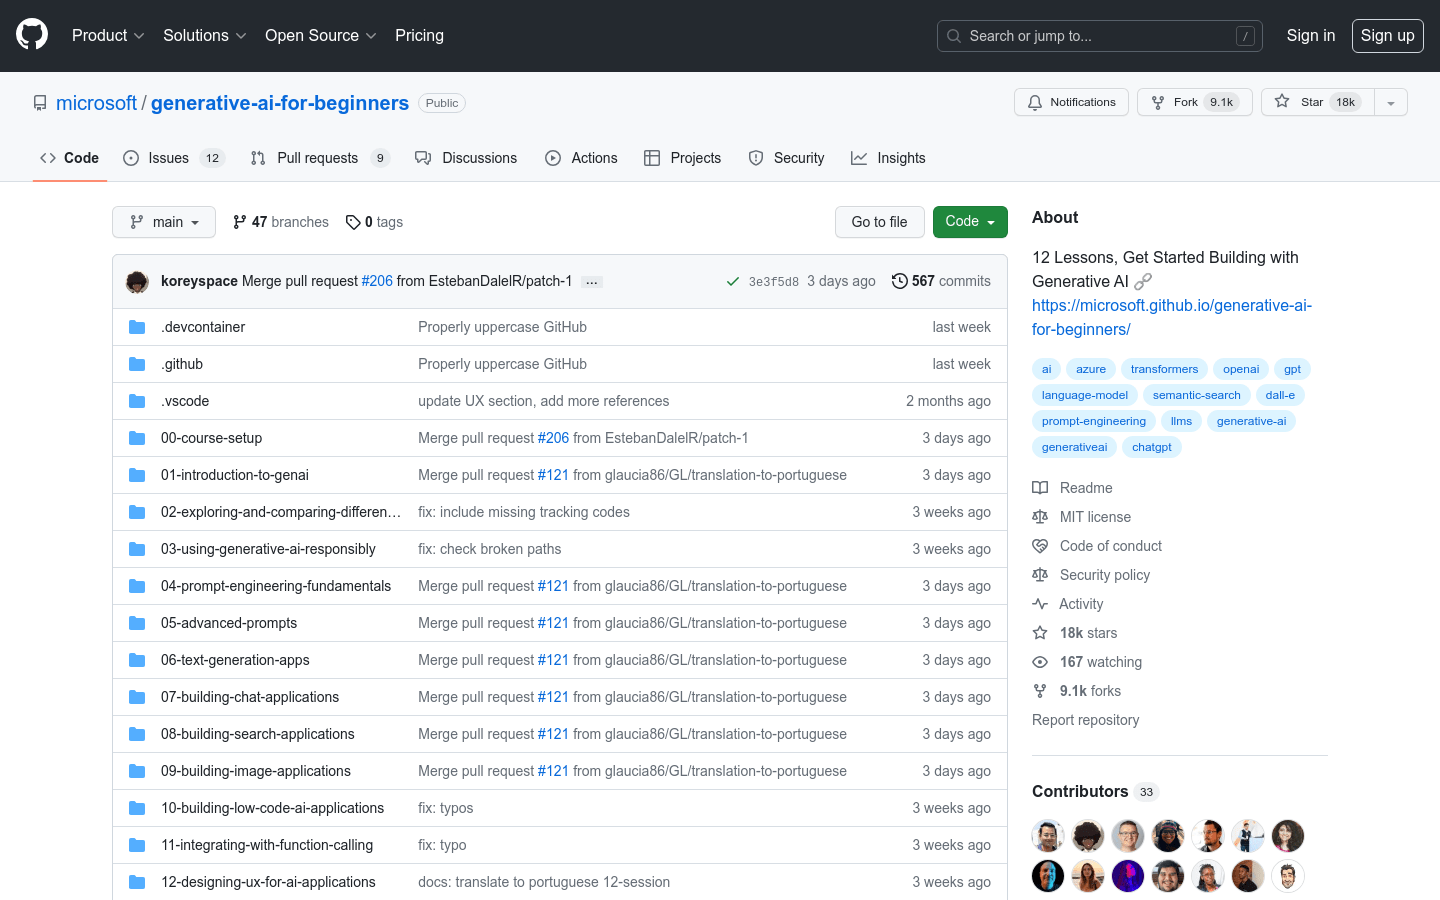Open the commit history clock icon
This screenshot has height=900, width=1440.
point(899,281)
